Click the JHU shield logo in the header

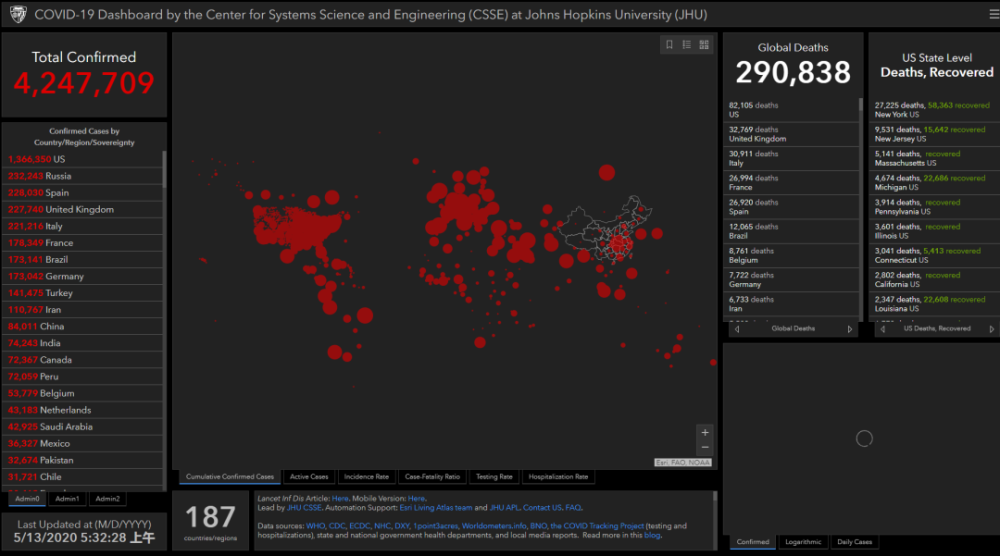point(18,14)
